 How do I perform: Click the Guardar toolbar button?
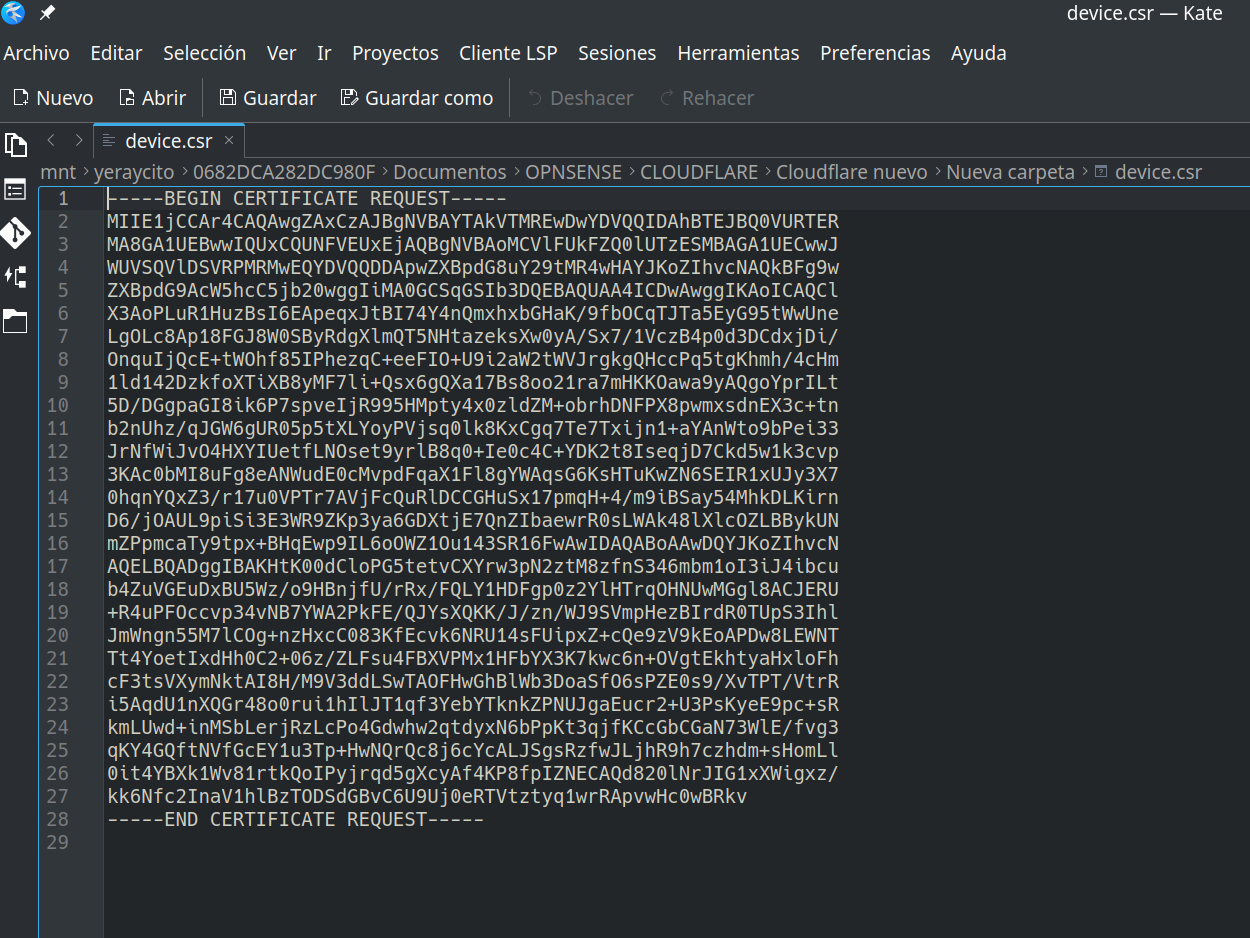tap(268, 98)
